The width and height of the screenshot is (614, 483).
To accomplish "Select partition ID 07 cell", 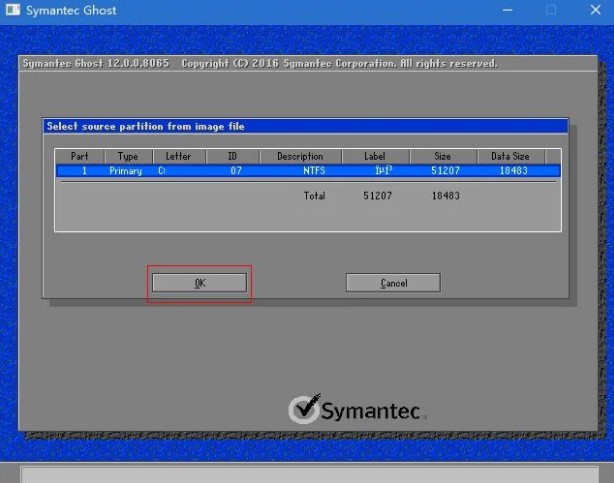I will (236, 170).
